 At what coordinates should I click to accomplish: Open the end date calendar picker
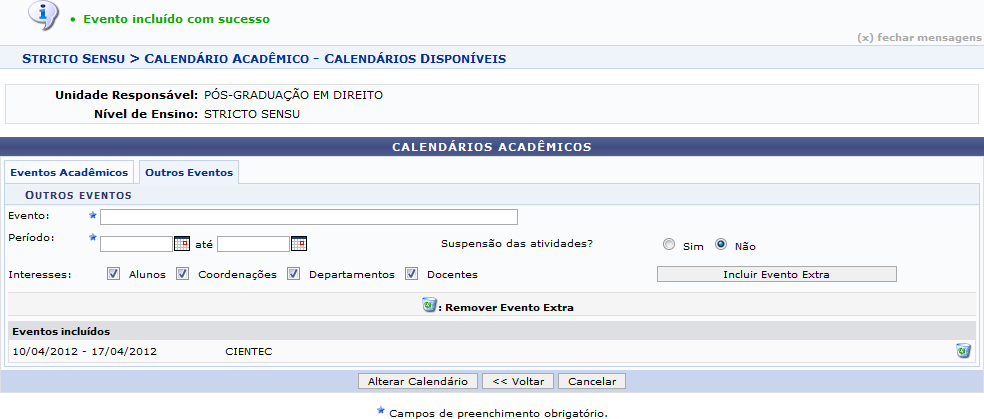point(298,243)
